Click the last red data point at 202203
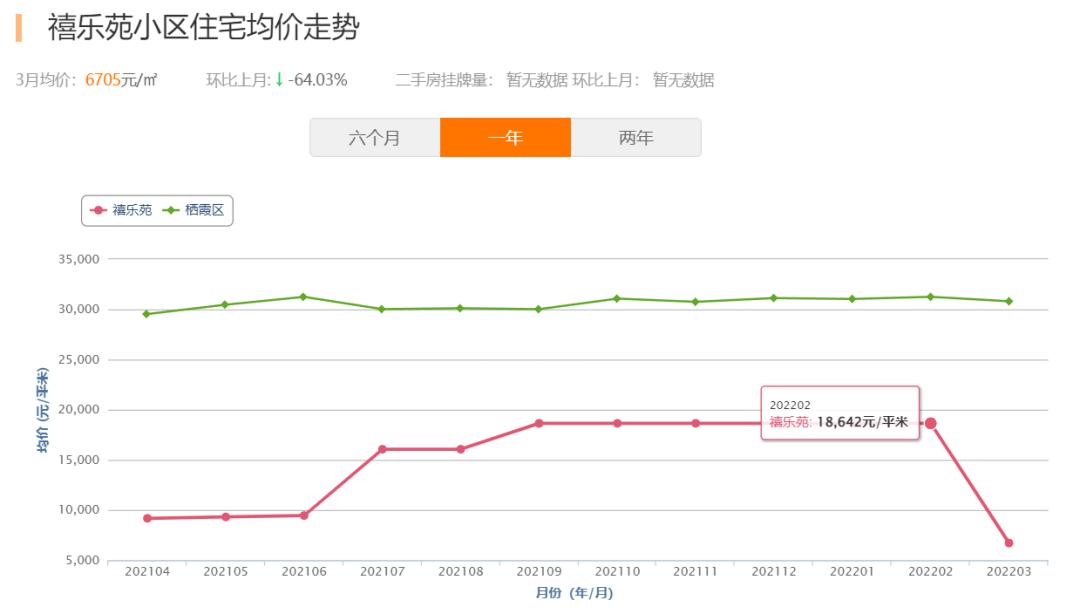The width and height of the screenshot is (1080, 614). coord(1010,542)
